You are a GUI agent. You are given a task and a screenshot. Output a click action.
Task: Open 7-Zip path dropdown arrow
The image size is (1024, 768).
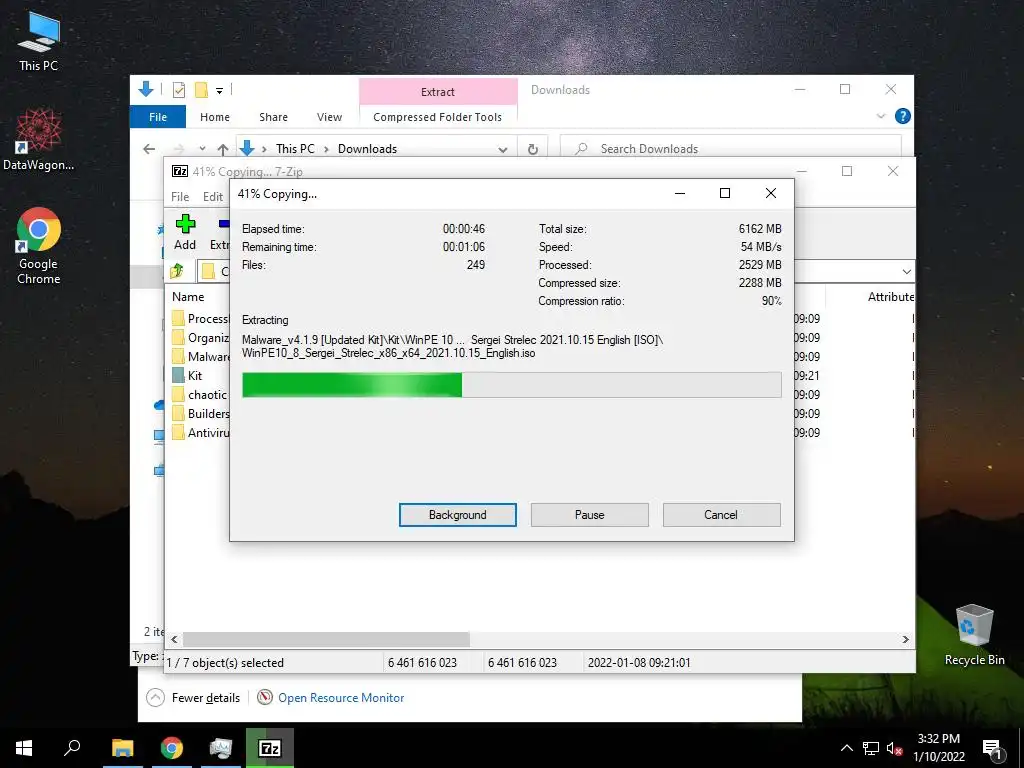pos(906,271)
